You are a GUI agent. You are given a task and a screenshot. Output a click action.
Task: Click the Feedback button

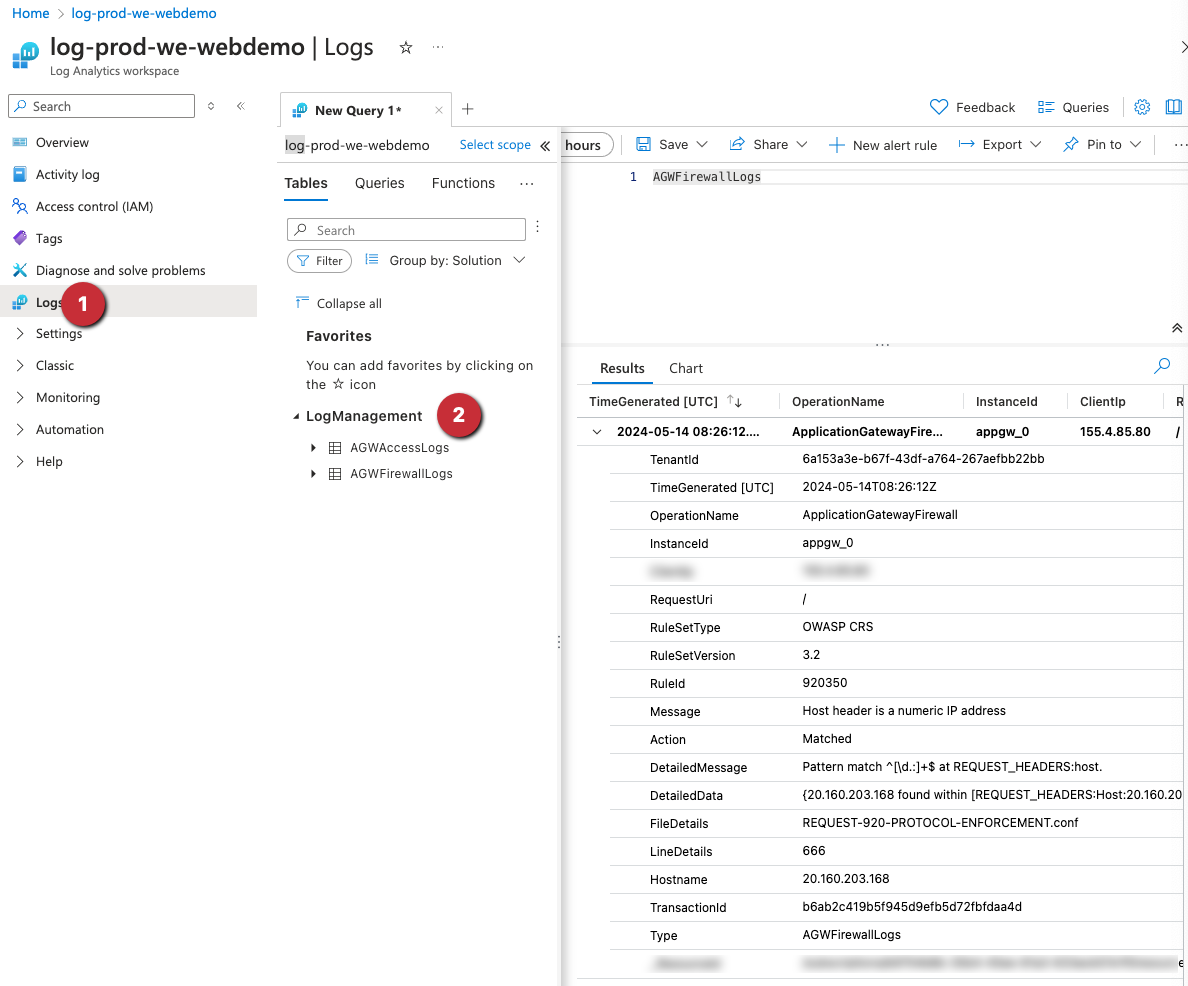[972, 107]
